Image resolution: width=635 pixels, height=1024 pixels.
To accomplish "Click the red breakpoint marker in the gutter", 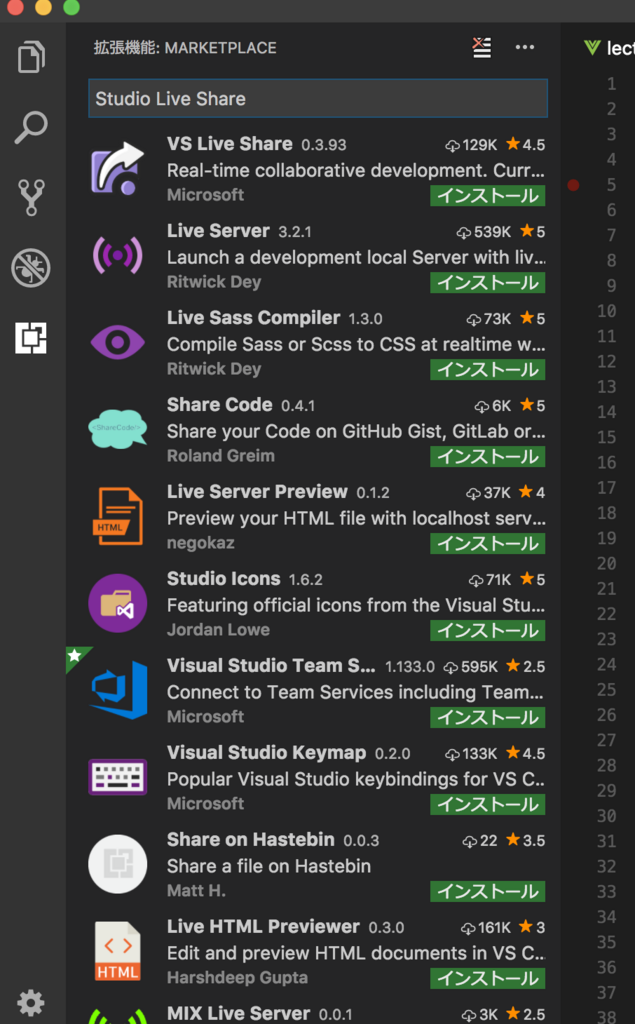I will point(574,184).
